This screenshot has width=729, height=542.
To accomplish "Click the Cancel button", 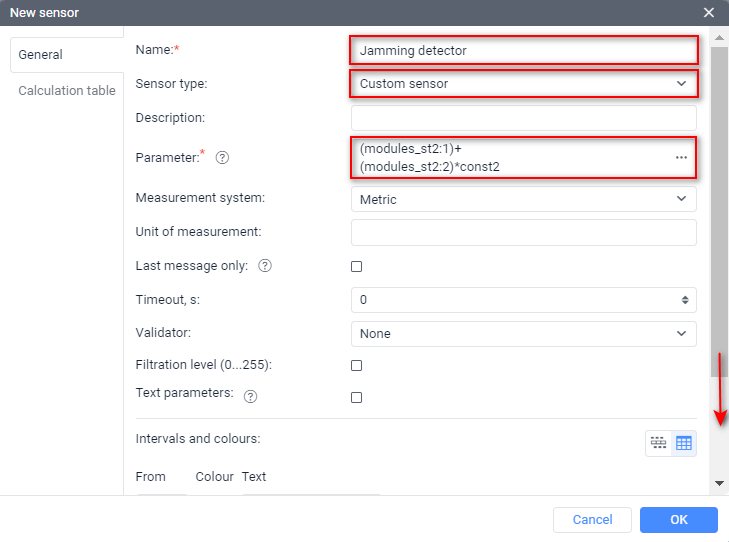I will tap(592, 520).
